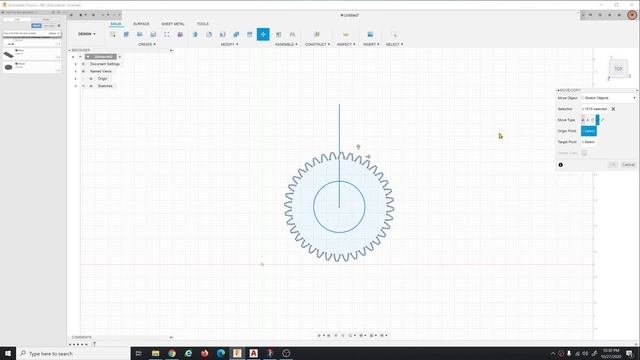Select the purple Create Form icon
Viewport: 640px width, 360px height.
click(x=180, y=35)
